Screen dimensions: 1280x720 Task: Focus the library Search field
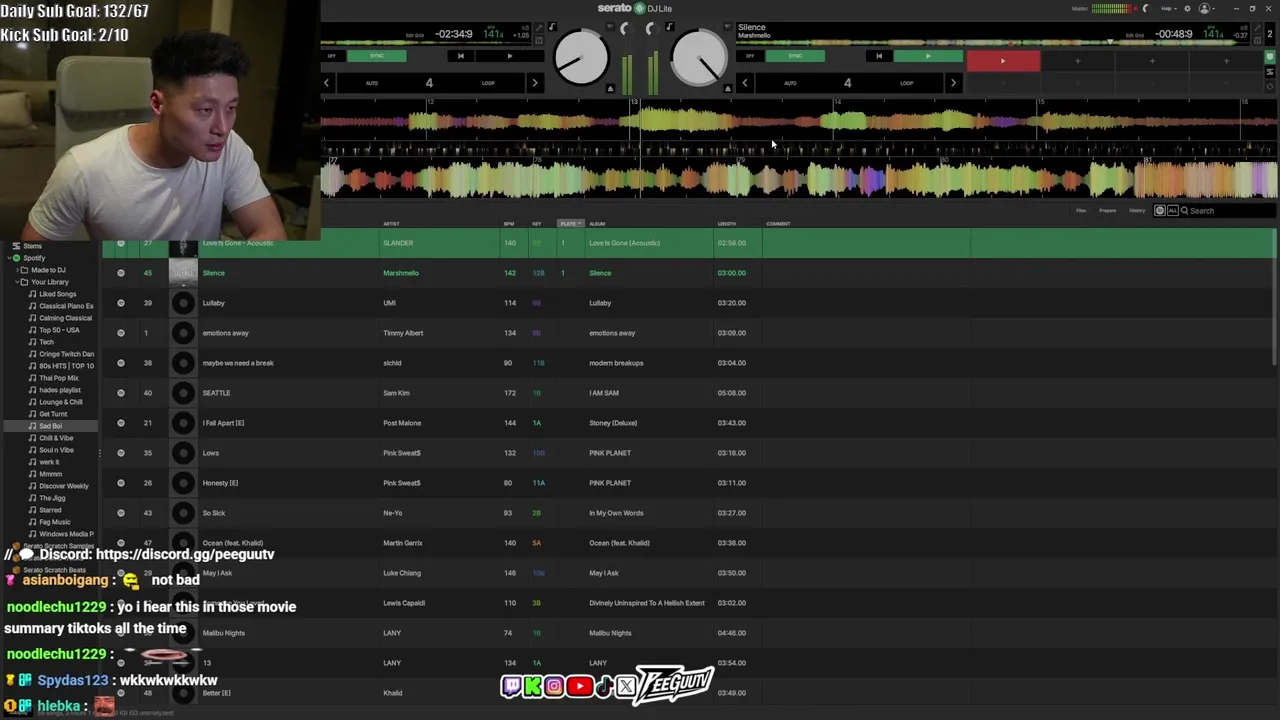pyautogui.click(x=1228, y=211)
